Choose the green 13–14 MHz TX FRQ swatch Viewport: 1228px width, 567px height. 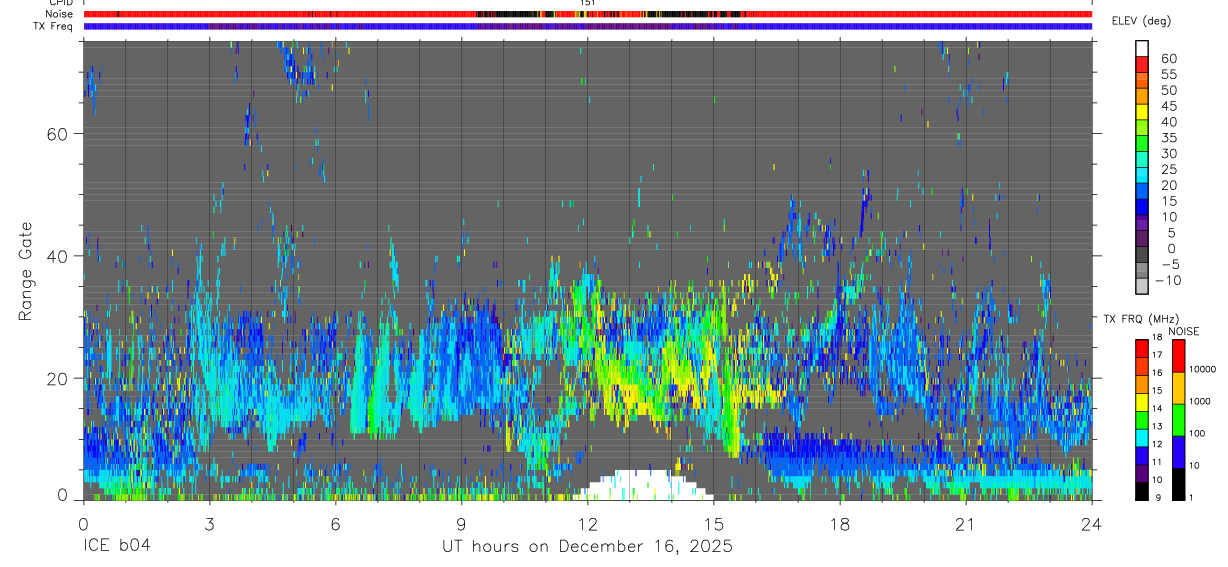pyautogui.click(x=1142, y=420)
